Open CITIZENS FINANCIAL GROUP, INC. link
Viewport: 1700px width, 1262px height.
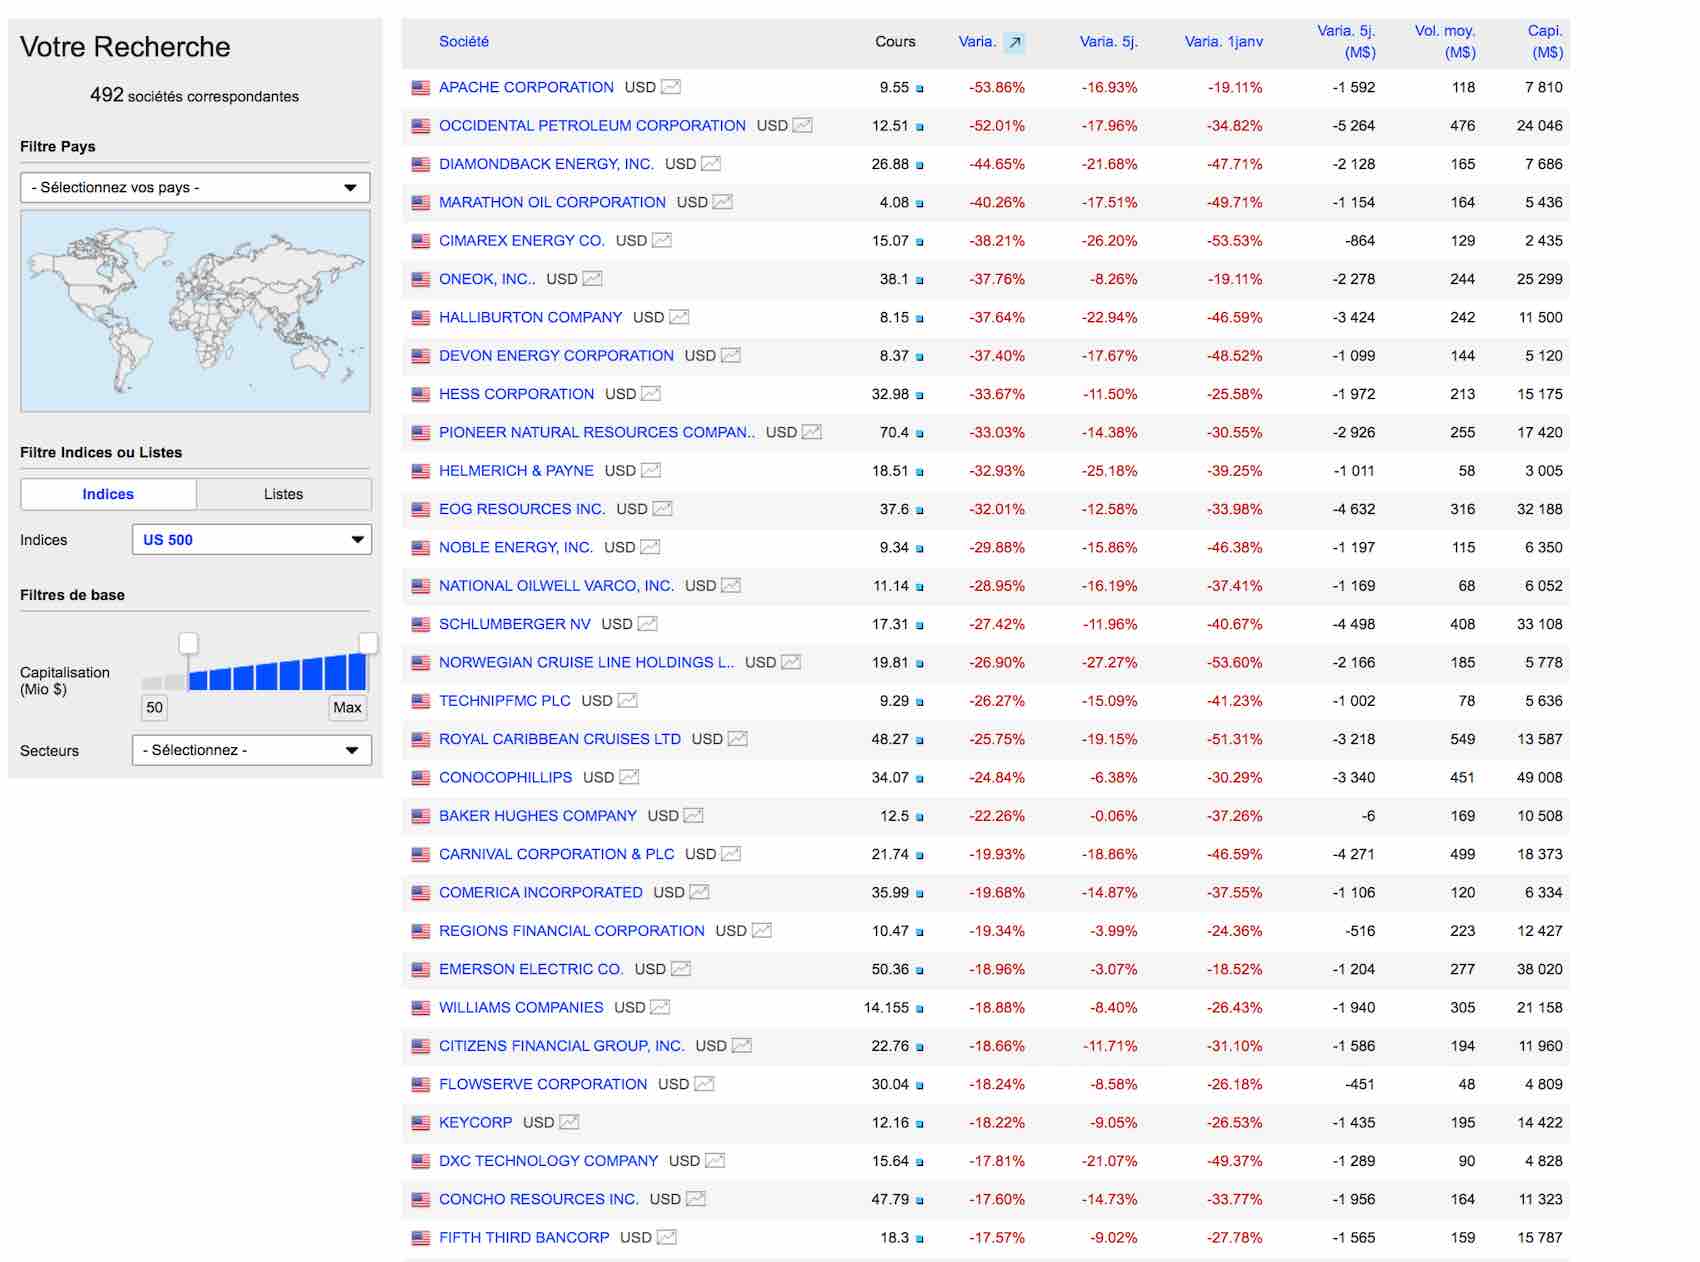coord(562,1045)
